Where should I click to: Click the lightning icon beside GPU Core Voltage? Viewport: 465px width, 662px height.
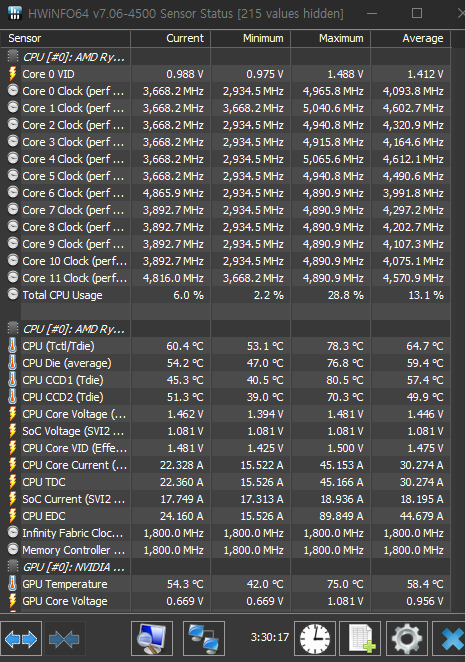13,601
